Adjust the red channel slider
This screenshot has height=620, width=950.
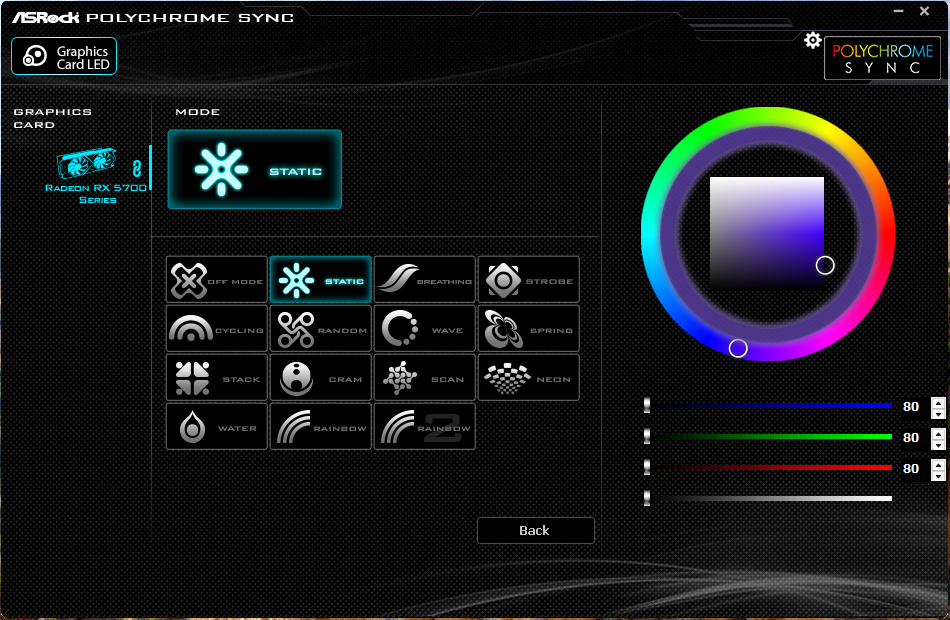point(768,467)
